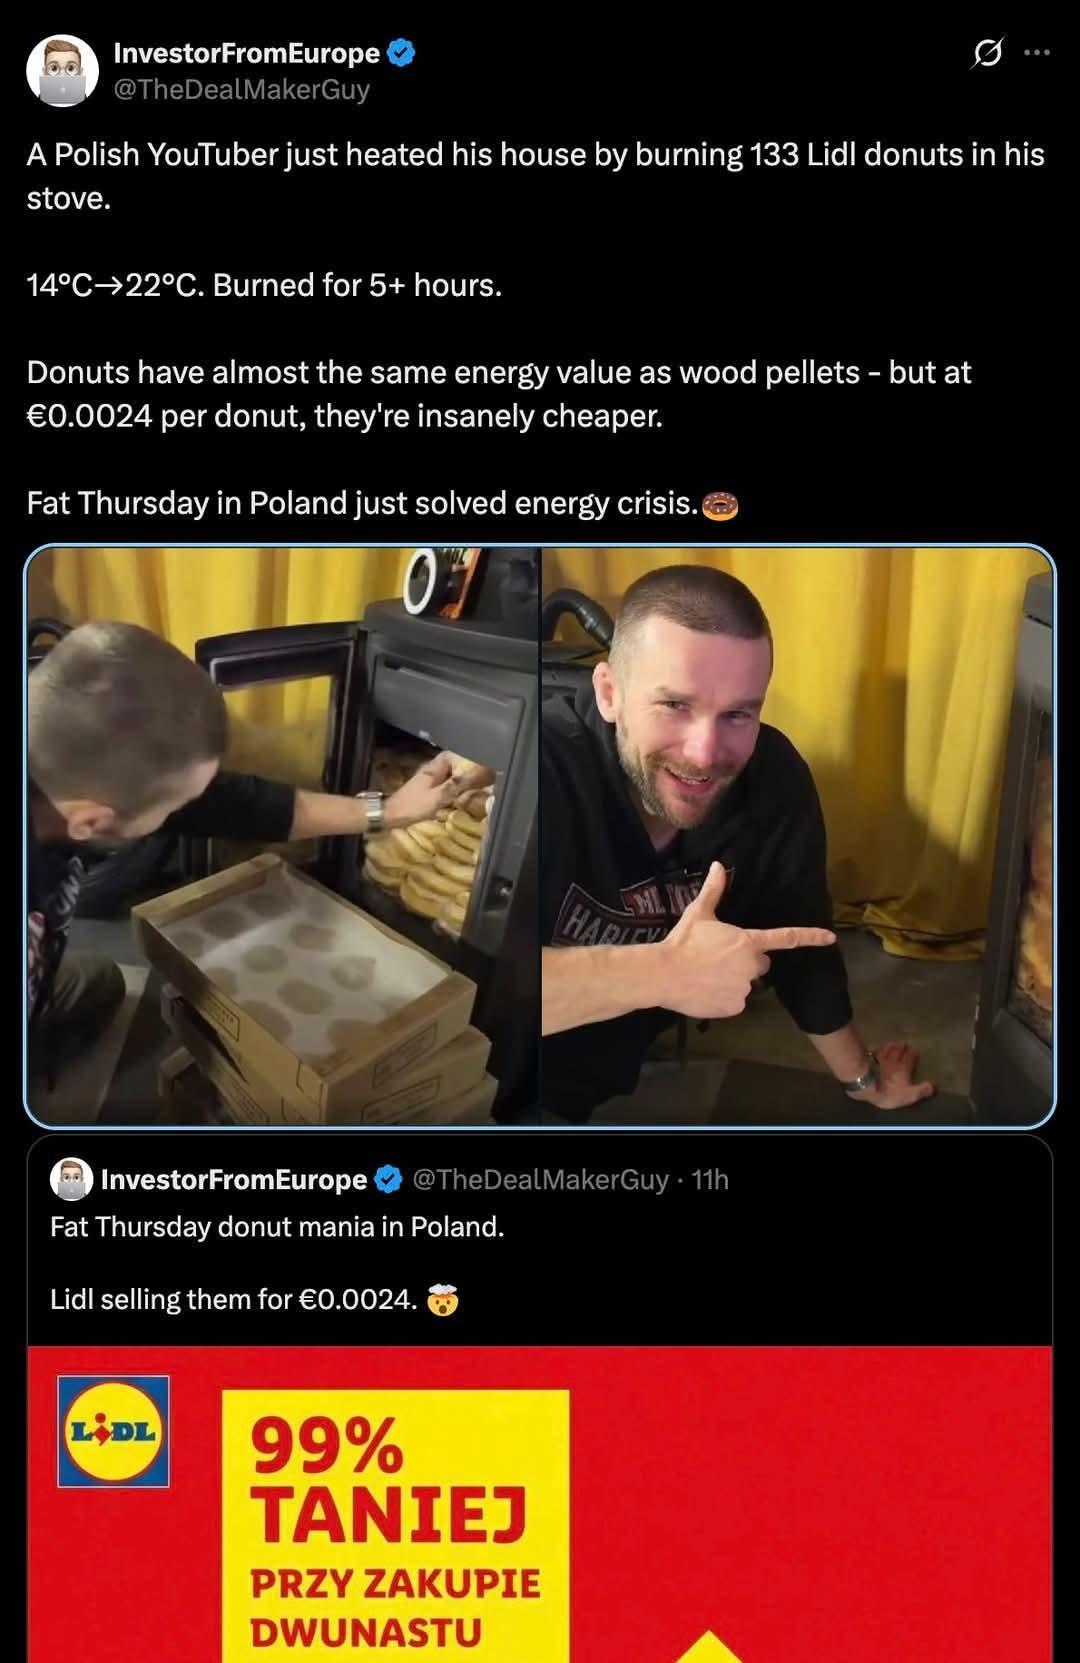Screen dimensions: 1080x1663
Task: Open quoted text 'Fat Thursday donut mania in Poland'
Action: pyautogui.click(x=277, y=1227)
